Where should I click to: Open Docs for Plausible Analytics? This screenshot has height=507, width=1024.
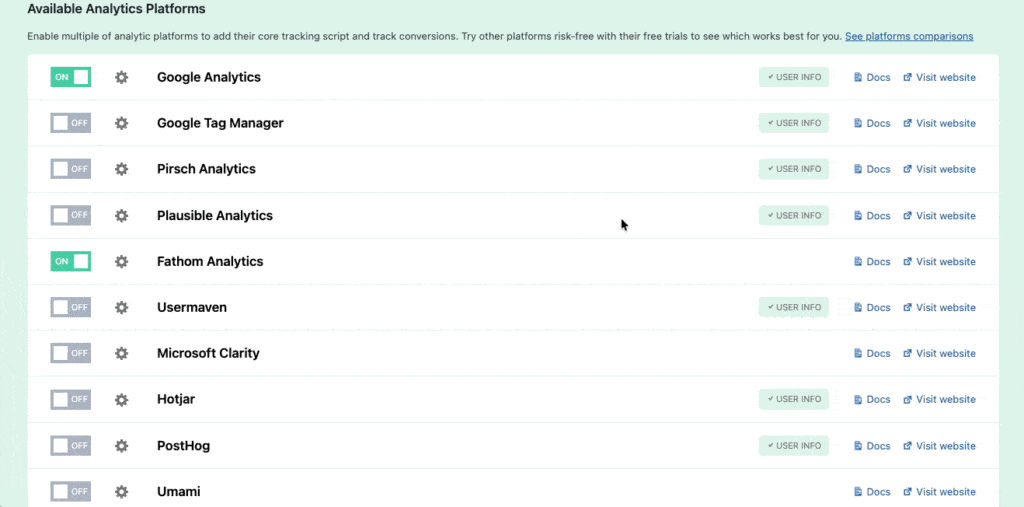872,215
